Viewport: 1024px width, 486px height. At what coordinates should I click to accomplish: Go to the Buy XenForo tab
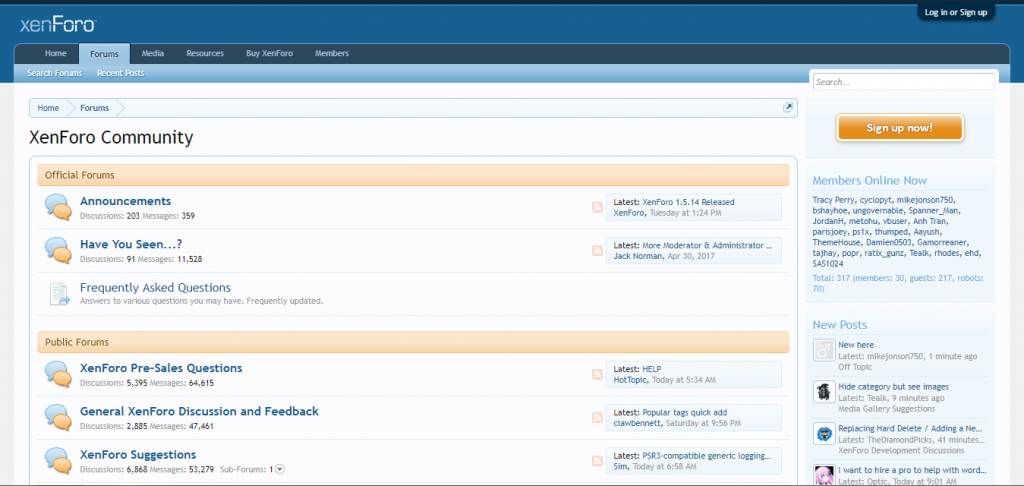tap(269, 54)
